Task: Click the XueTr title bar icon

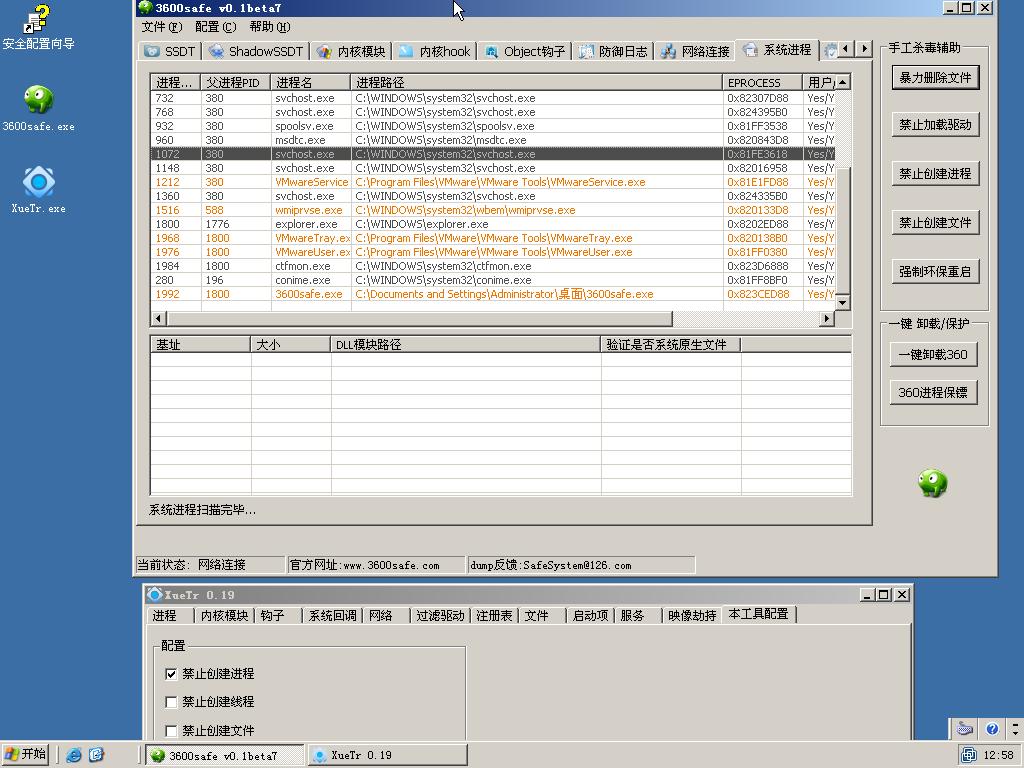Action: tap(154, 594)
